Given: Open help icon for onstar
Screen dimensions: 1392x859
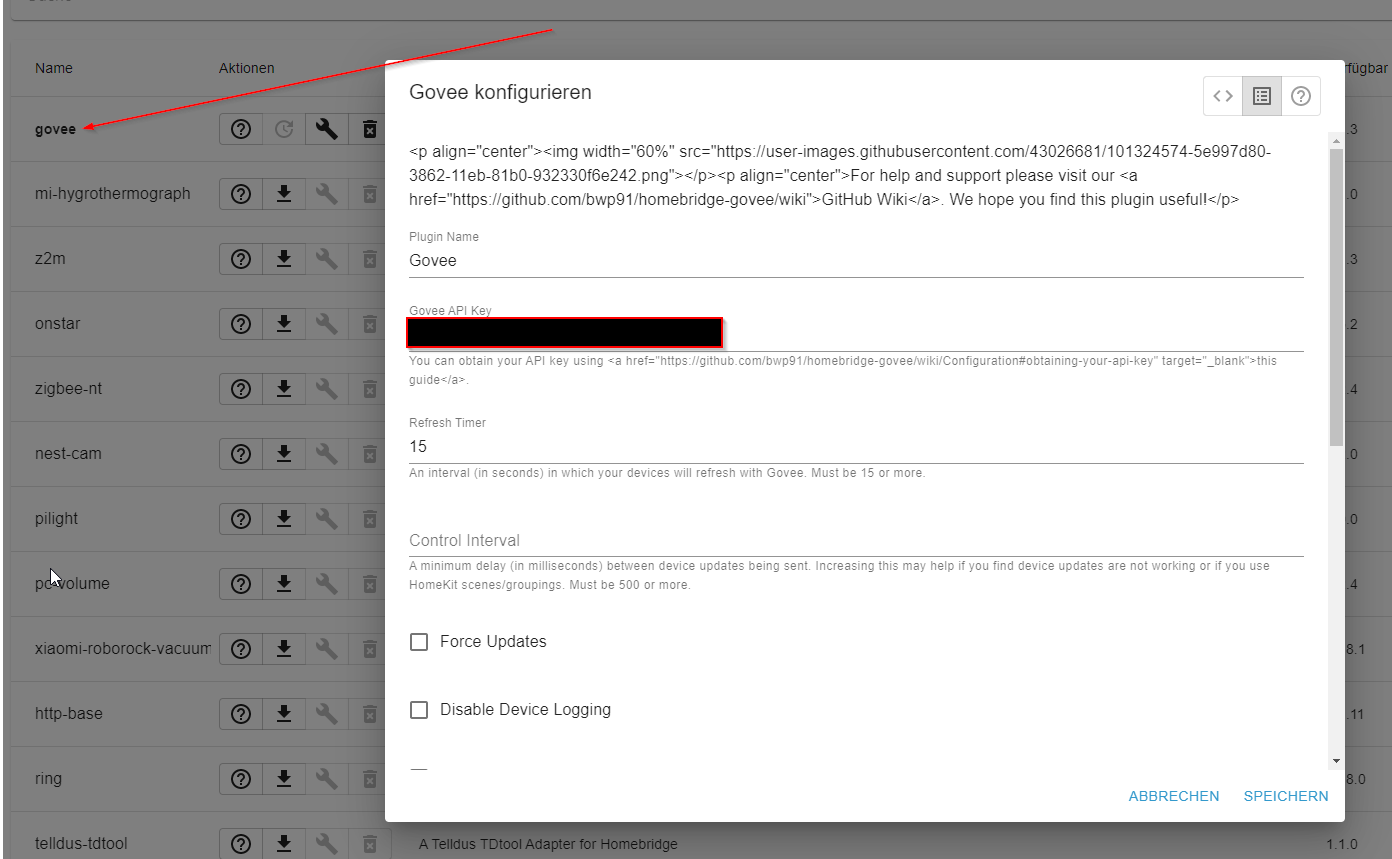Looking at the screenshot, I should point(241,324).
